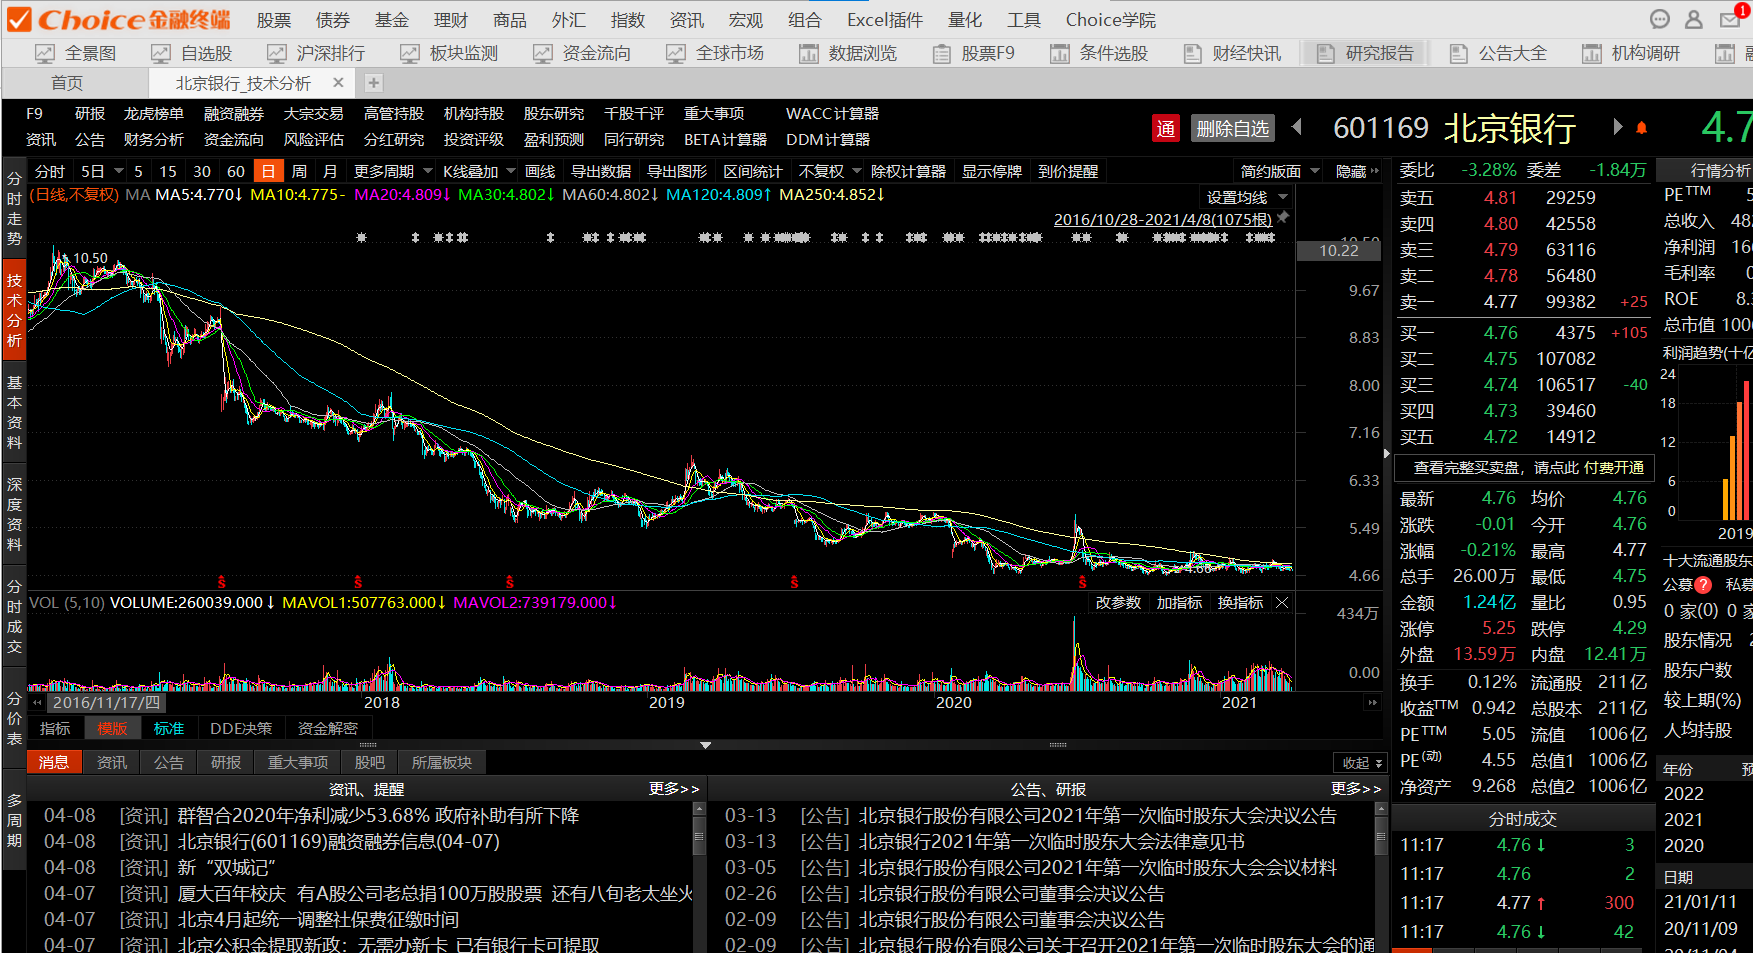Open the 基本资料 vertical side tab

[x=14, y=412]
